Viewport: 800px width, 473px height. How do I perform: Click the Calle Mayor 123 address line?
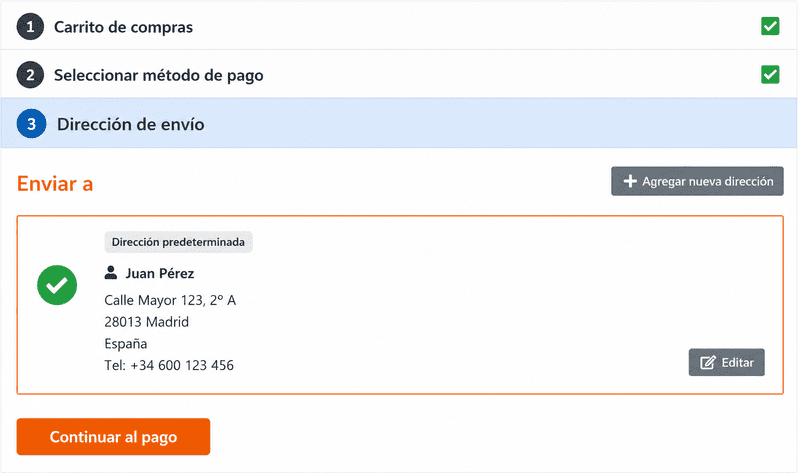coord(170,300)
